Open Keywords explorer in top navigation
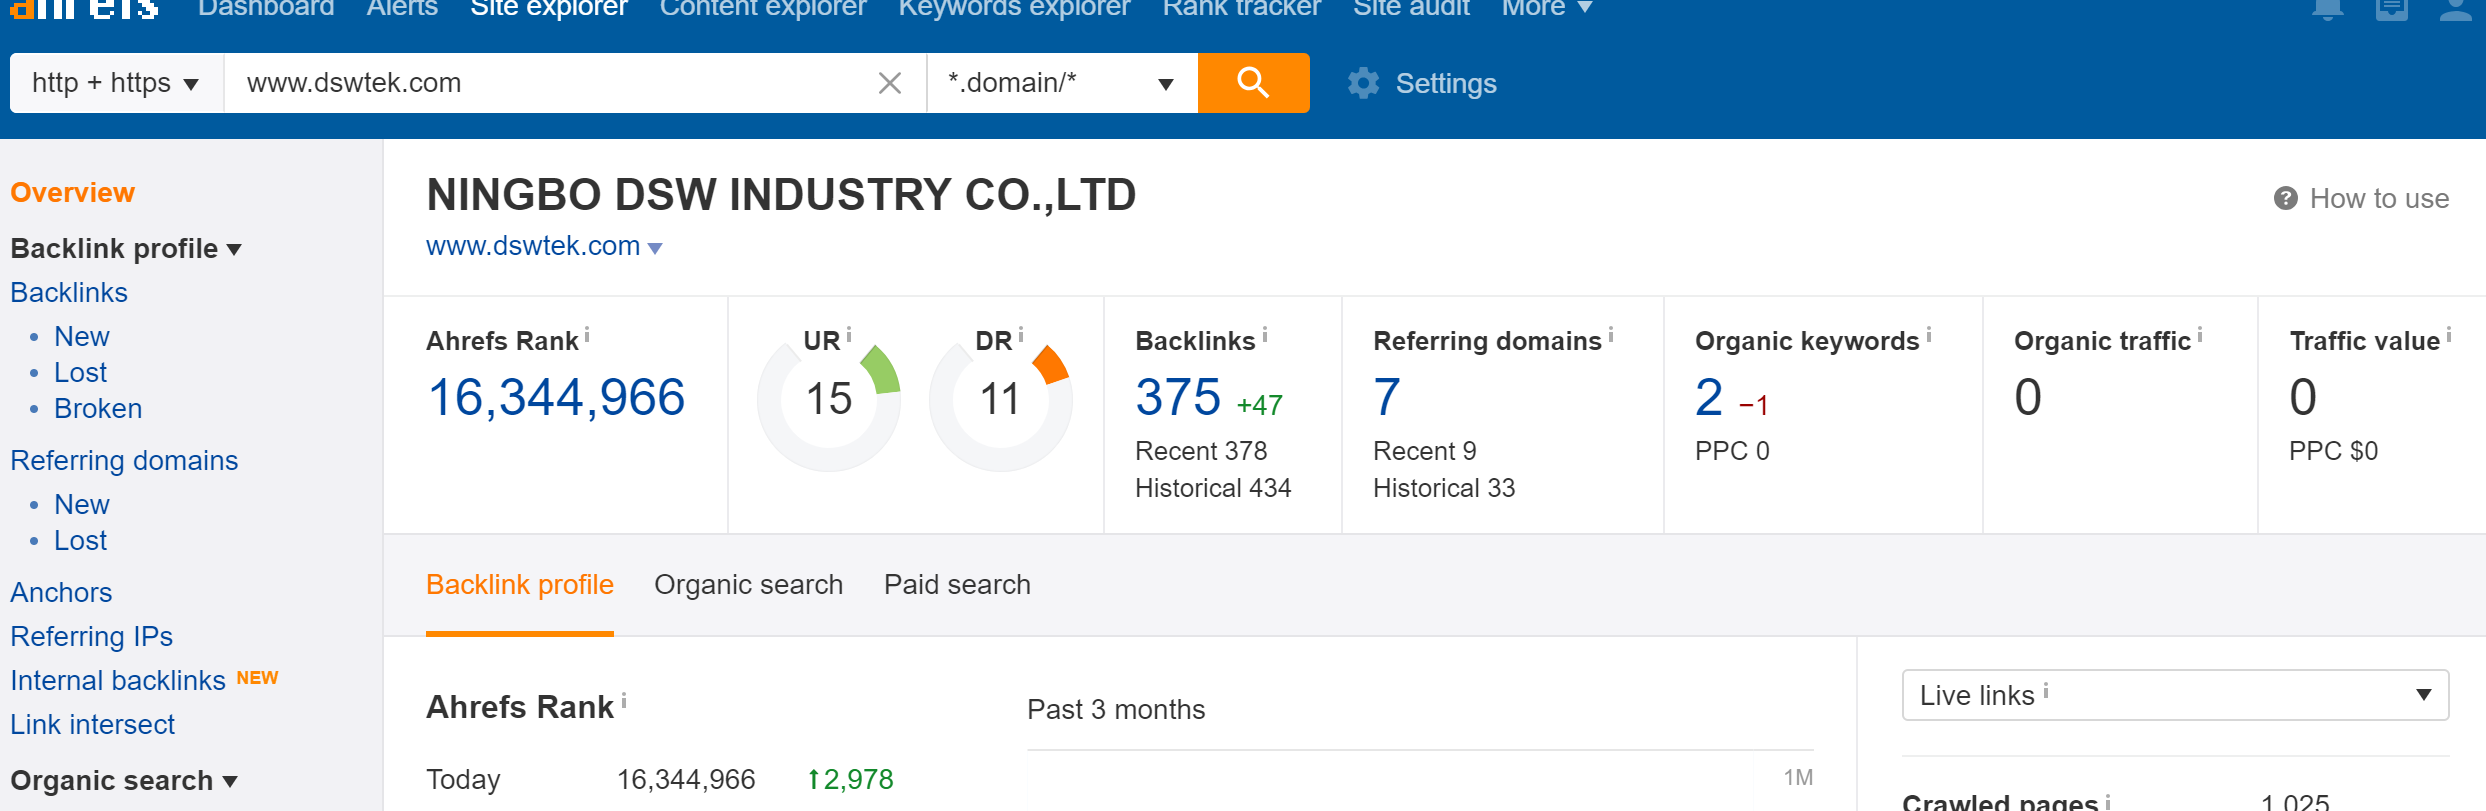The width and height of the screenshot is (2486, 811). [1014, 8]
